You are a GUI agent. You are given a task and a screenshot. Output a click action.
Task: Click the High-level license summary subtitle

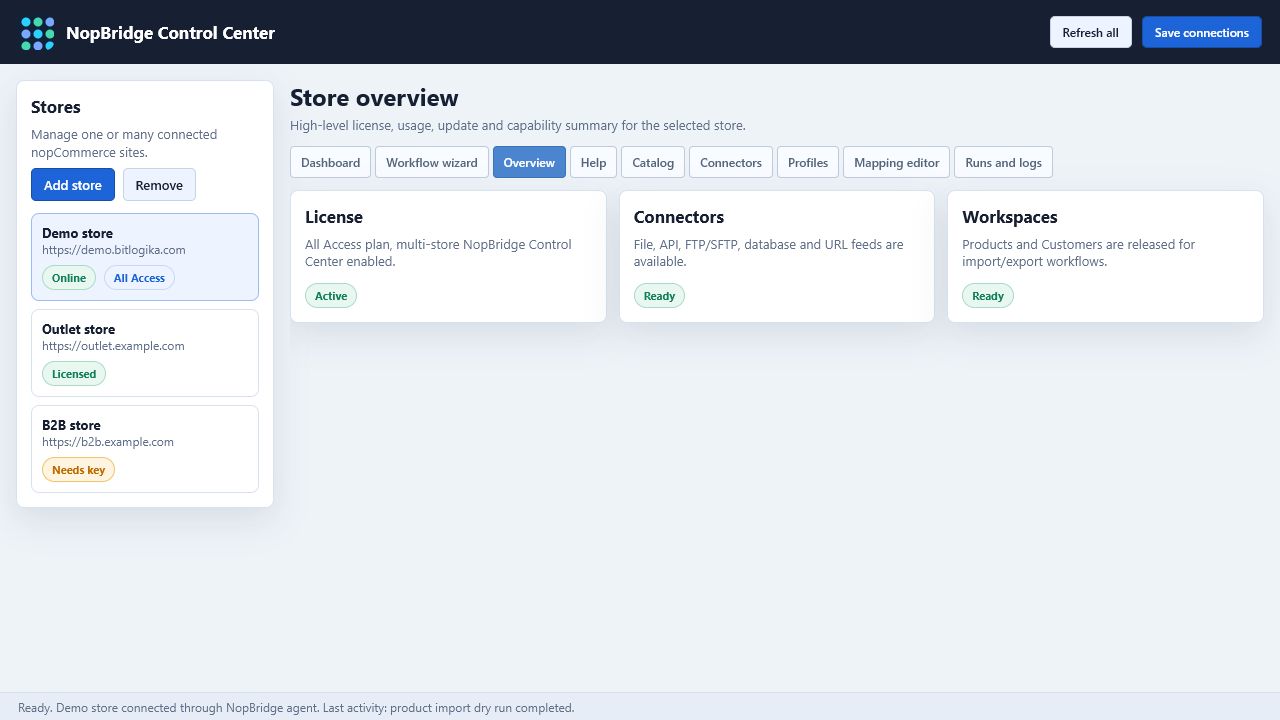click(518, 126)
